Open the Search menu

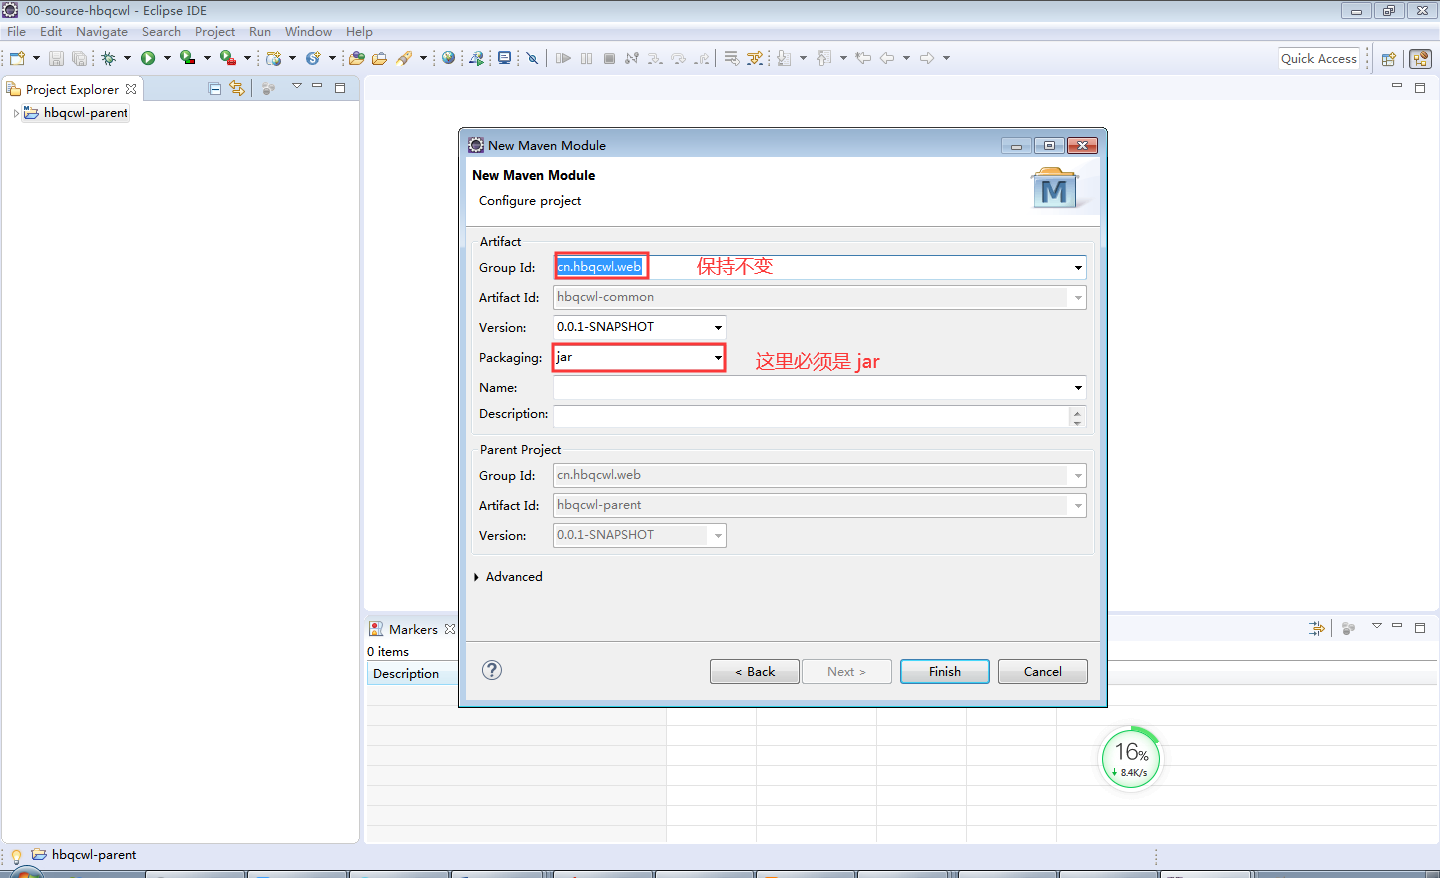coord(161,32)
